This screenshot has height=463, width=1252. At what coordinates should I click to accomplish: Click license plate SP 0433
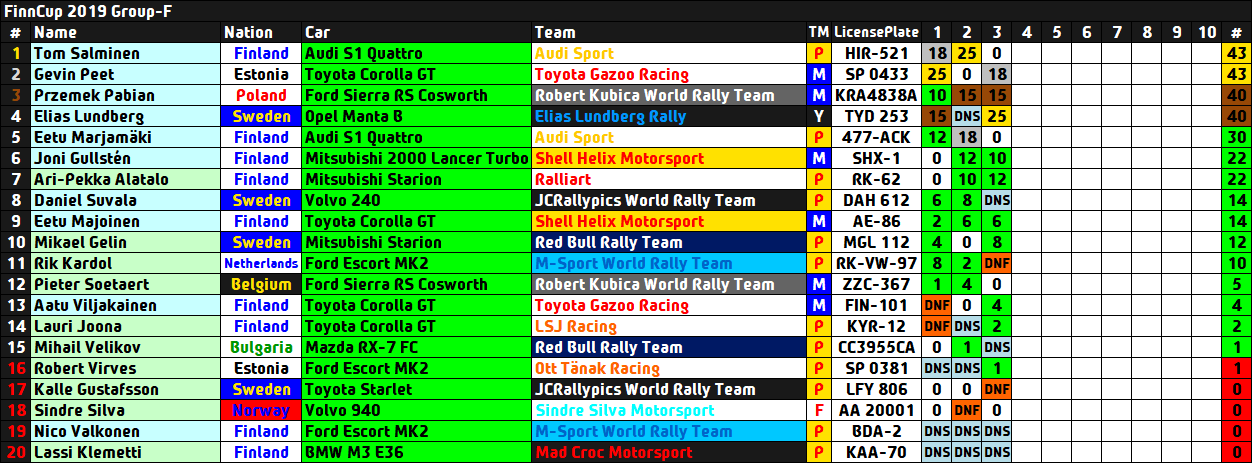point(877,74)
